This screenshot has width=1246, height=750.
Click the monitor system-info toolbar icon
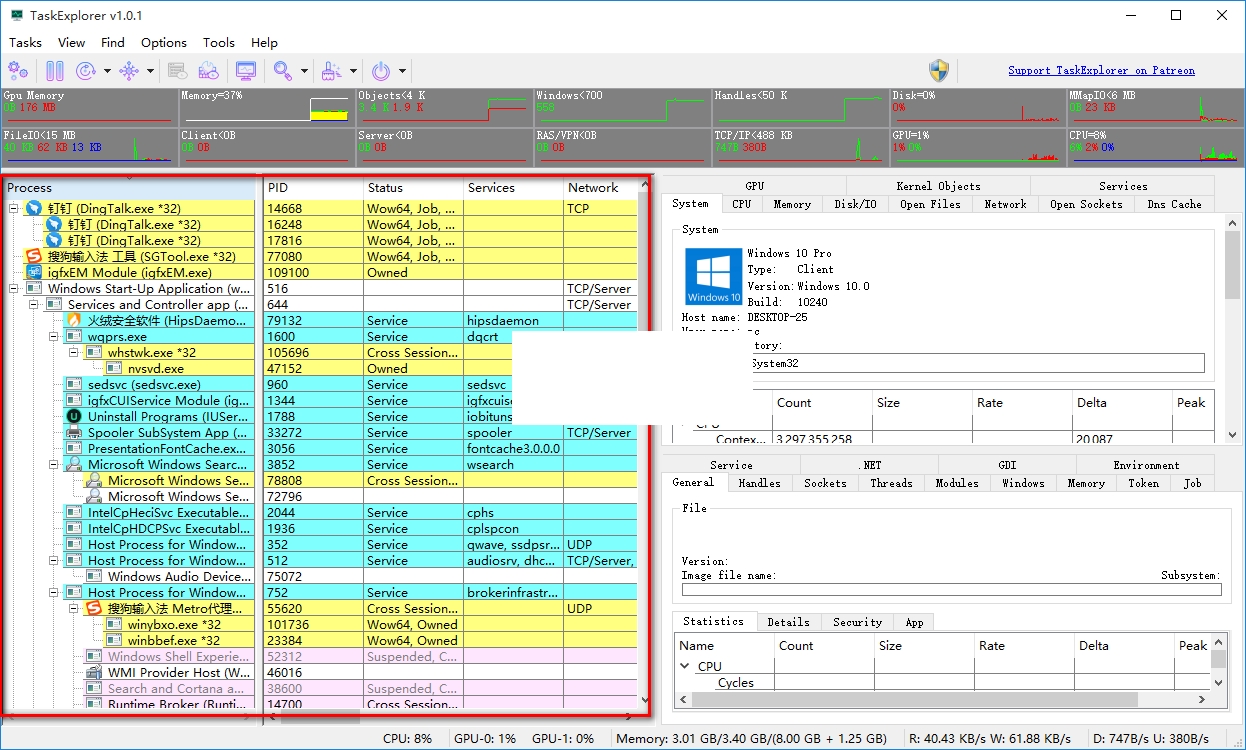pyautogui.click(x=245, y=71)
